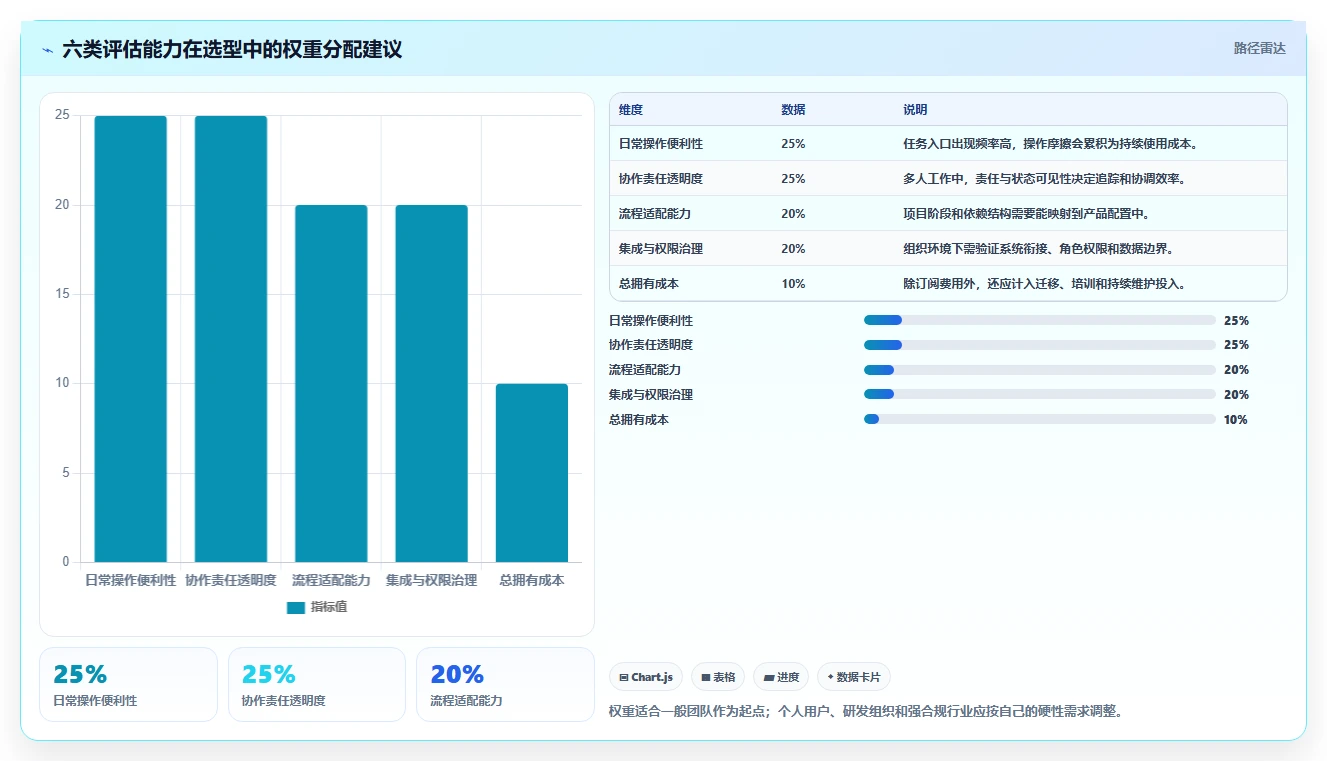1327x761 pixels.
Task: Click x-axis label 协作责任透明度
Action: click(231, 580)
